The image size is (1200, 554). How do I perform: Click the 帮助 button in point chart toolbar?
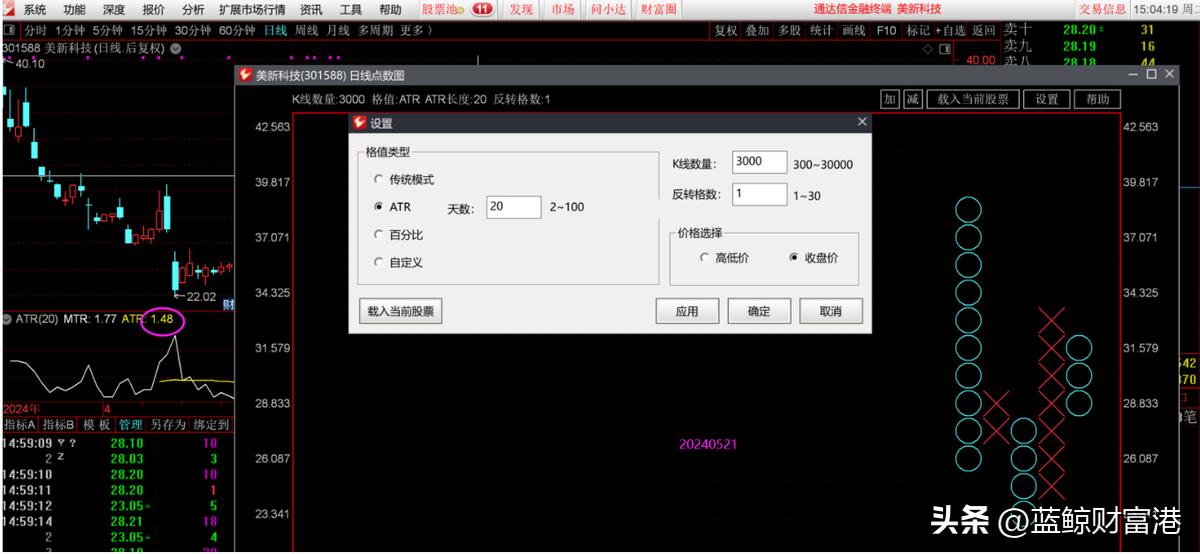[x=1097, y=99]
